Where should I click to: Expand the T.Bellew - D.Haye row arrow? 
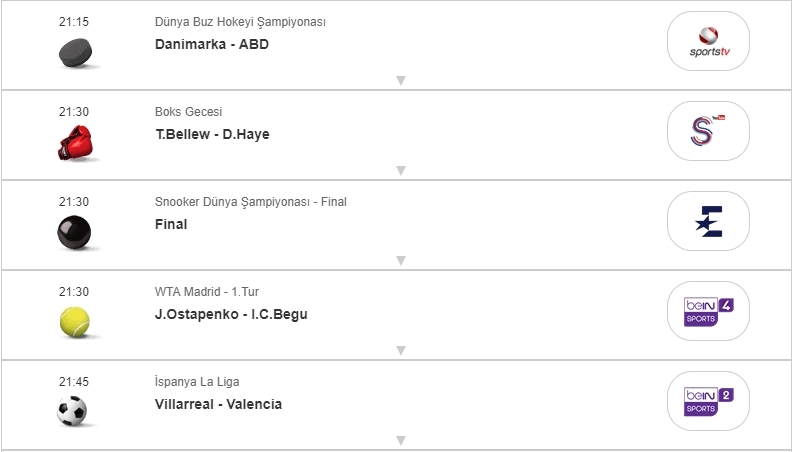pyautogui.click(x=400, y=170)
